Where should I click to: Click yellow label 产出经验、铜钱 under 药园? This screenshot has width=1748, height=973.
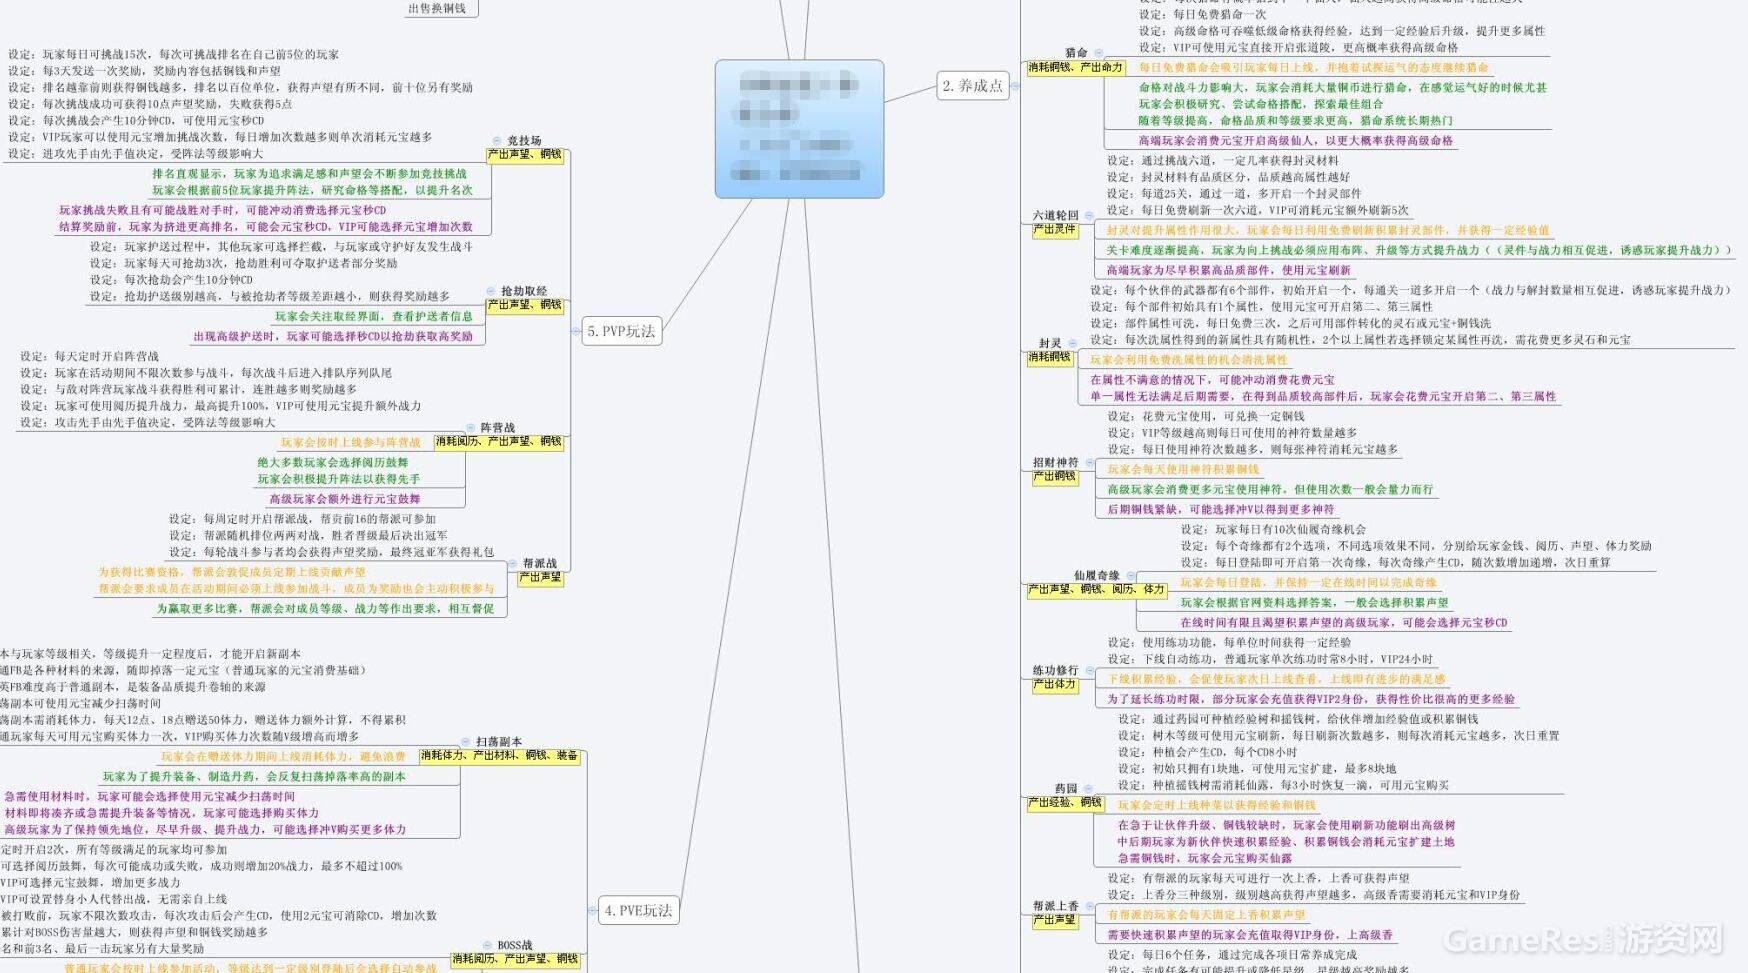coord(1065,803)
